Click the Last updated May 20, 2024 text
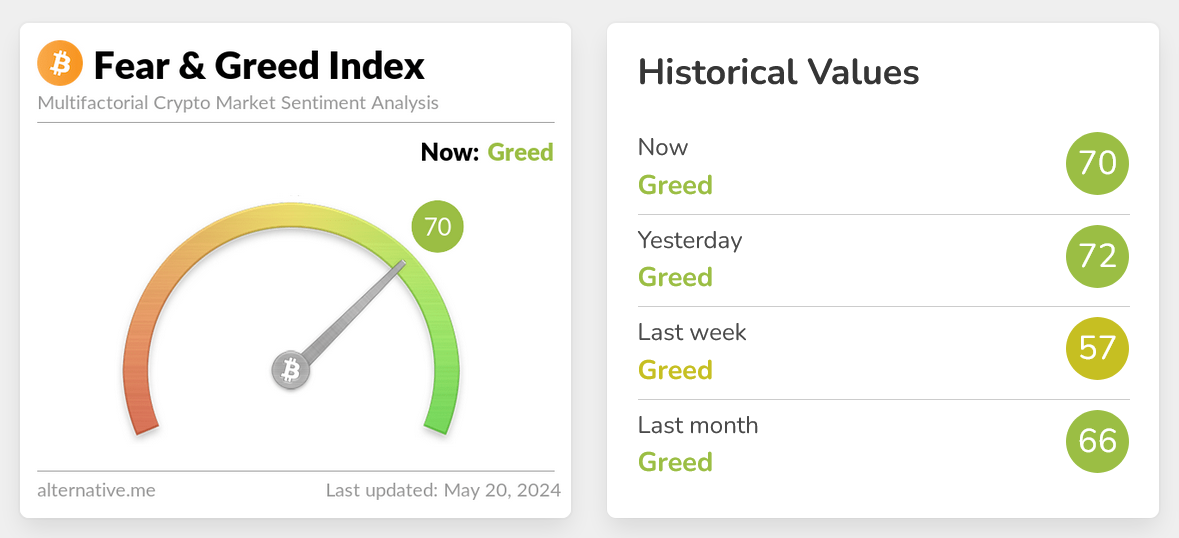 pyautogui.click(x=443, y=491)
